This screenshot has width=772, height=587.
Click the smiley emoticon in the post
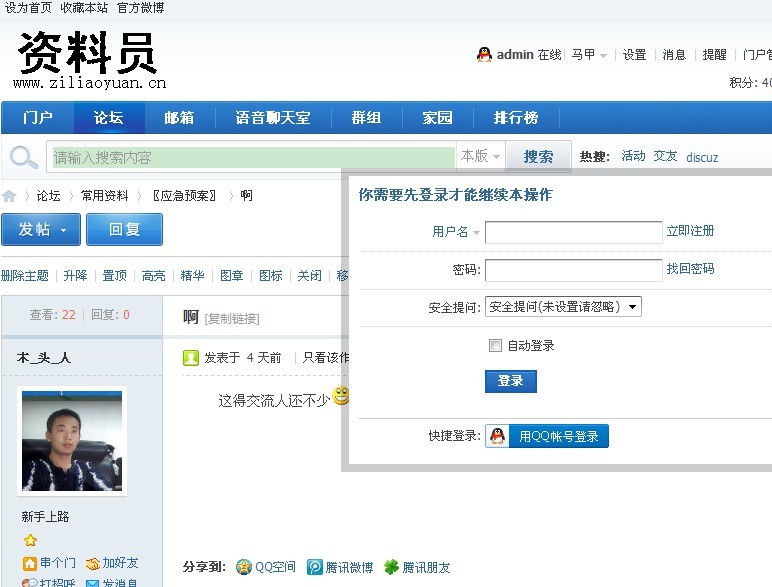[x=341, y=395]
